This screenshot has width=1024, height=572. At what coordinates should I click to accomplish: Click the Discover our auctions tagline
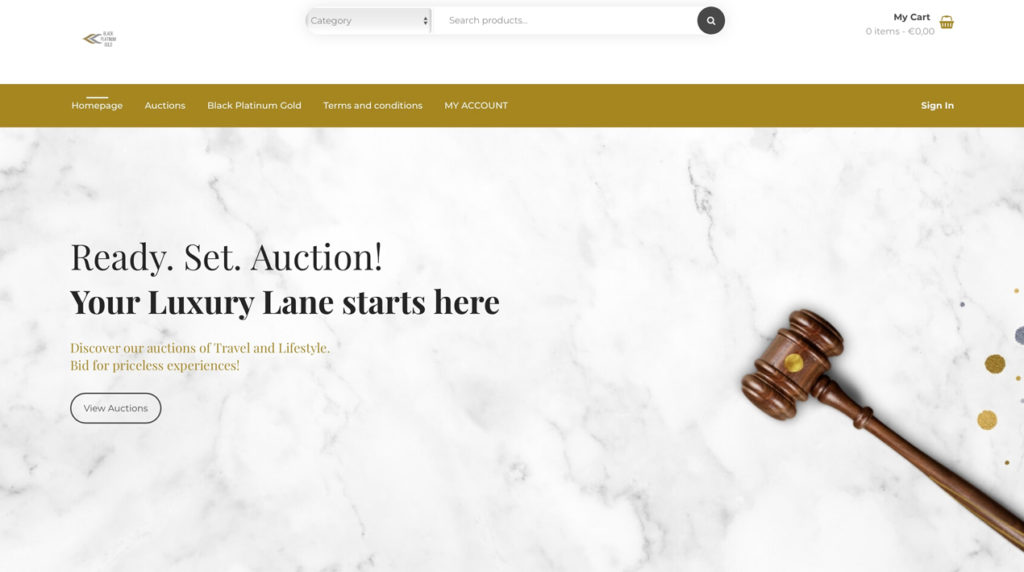pos(200,348)
